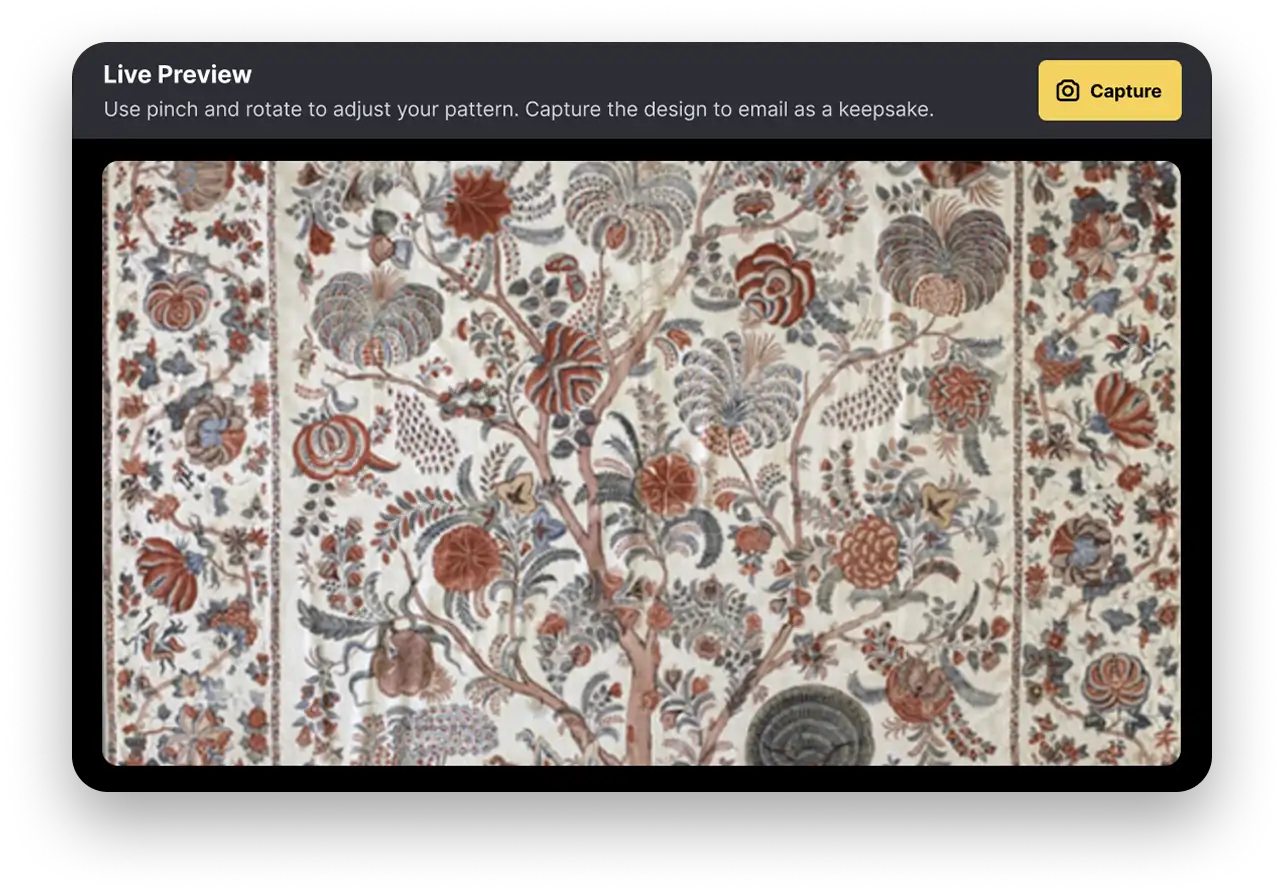Click the pinch and rotate instruction text
1284x894 pixels.
(519, 109)
